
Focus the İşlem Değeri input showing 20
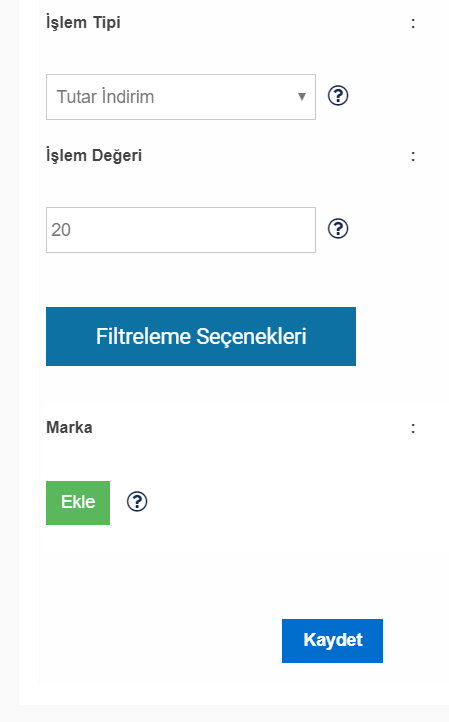click(181, 230)
